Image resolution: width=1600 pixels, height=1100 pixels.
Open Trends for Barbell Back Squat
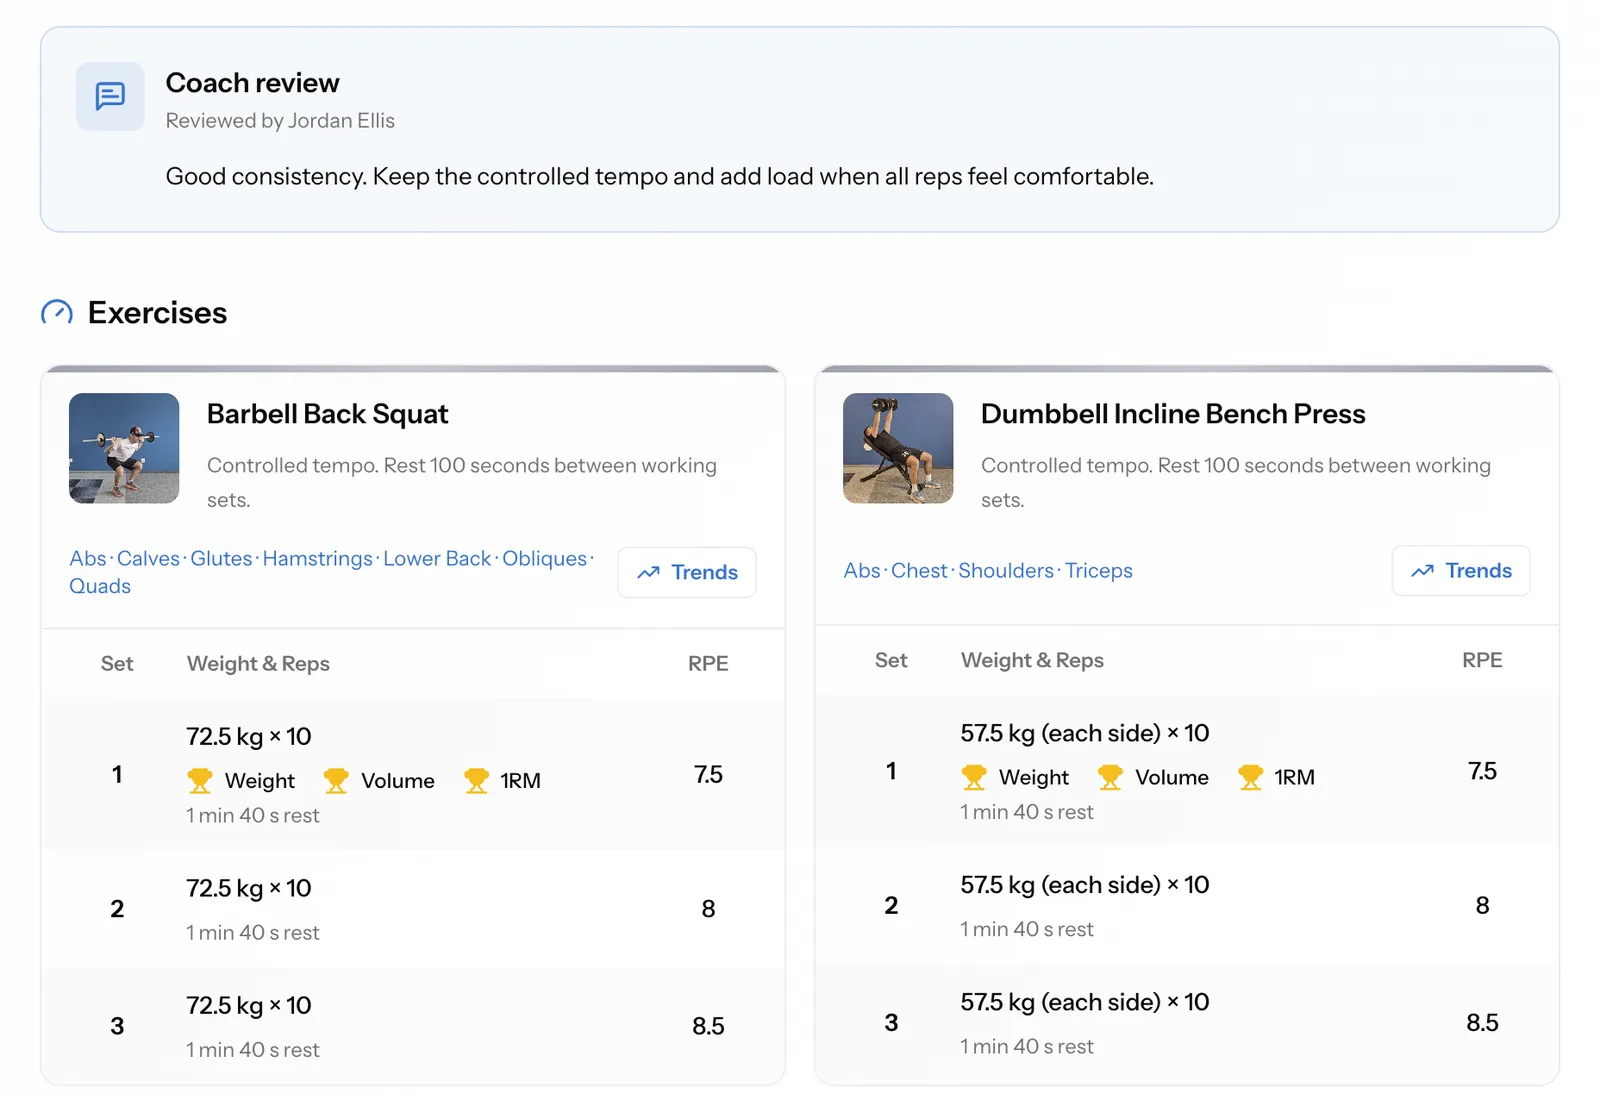pos(687,572)
